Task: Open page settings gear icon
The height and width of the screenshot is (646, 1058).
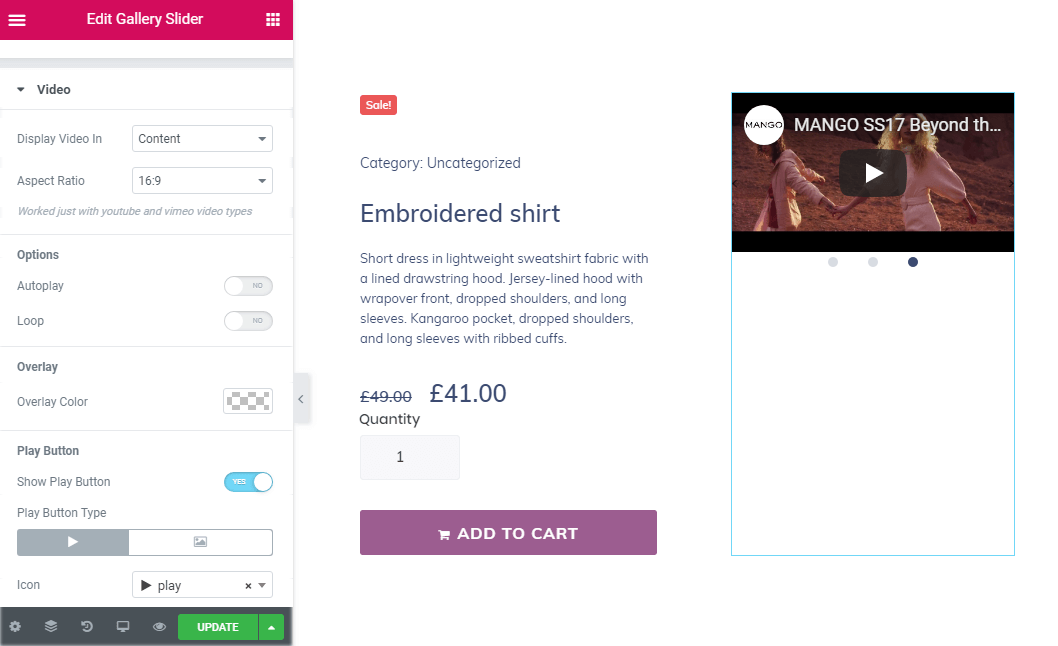Action: (15, 626)
